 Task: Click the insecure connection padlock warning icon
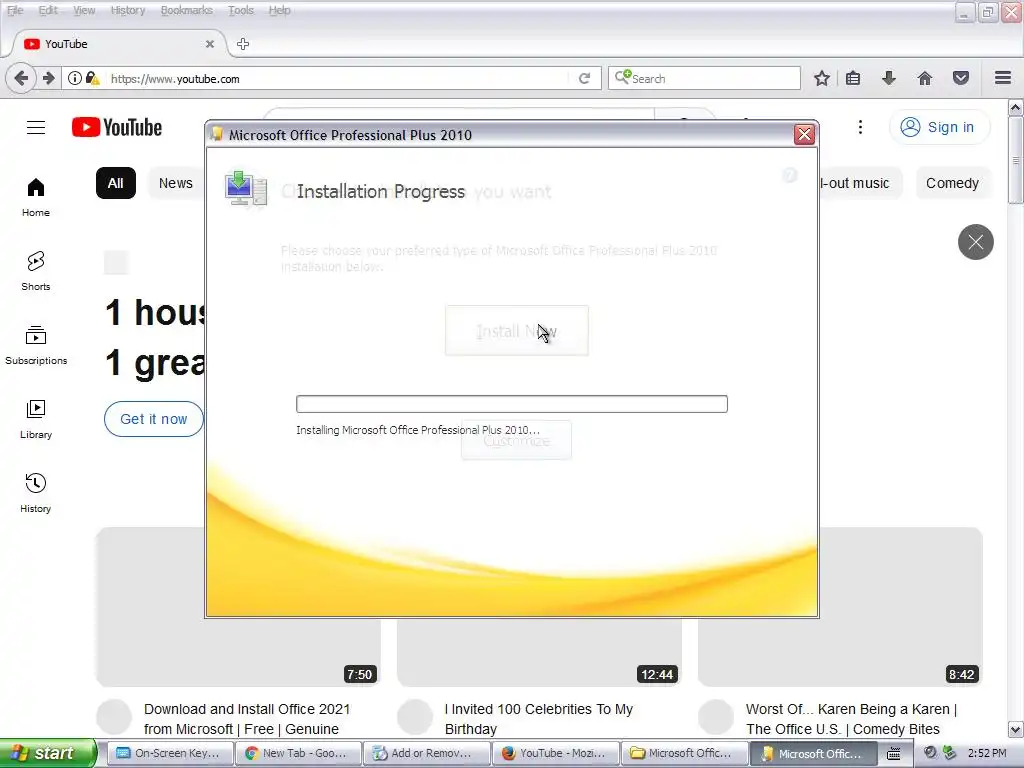click(x=92, y=78)
